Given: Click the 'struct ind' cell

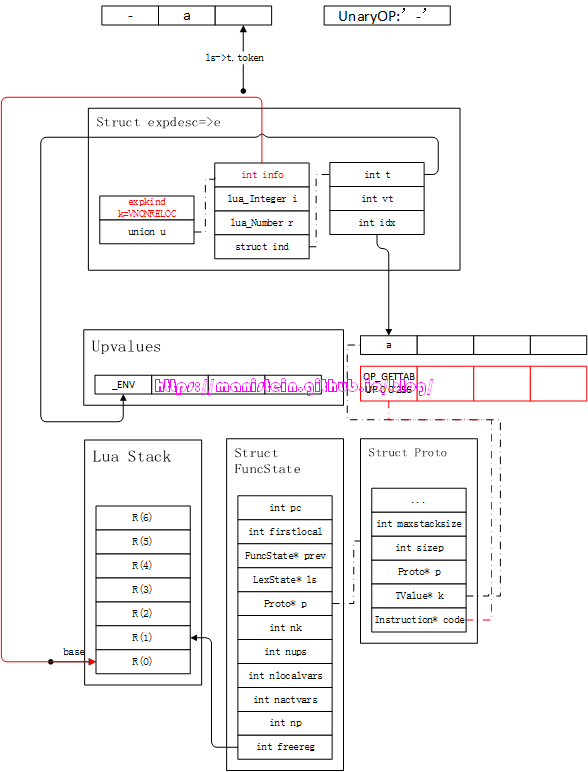Looking at the screenshot, I should tap(262, 247).
